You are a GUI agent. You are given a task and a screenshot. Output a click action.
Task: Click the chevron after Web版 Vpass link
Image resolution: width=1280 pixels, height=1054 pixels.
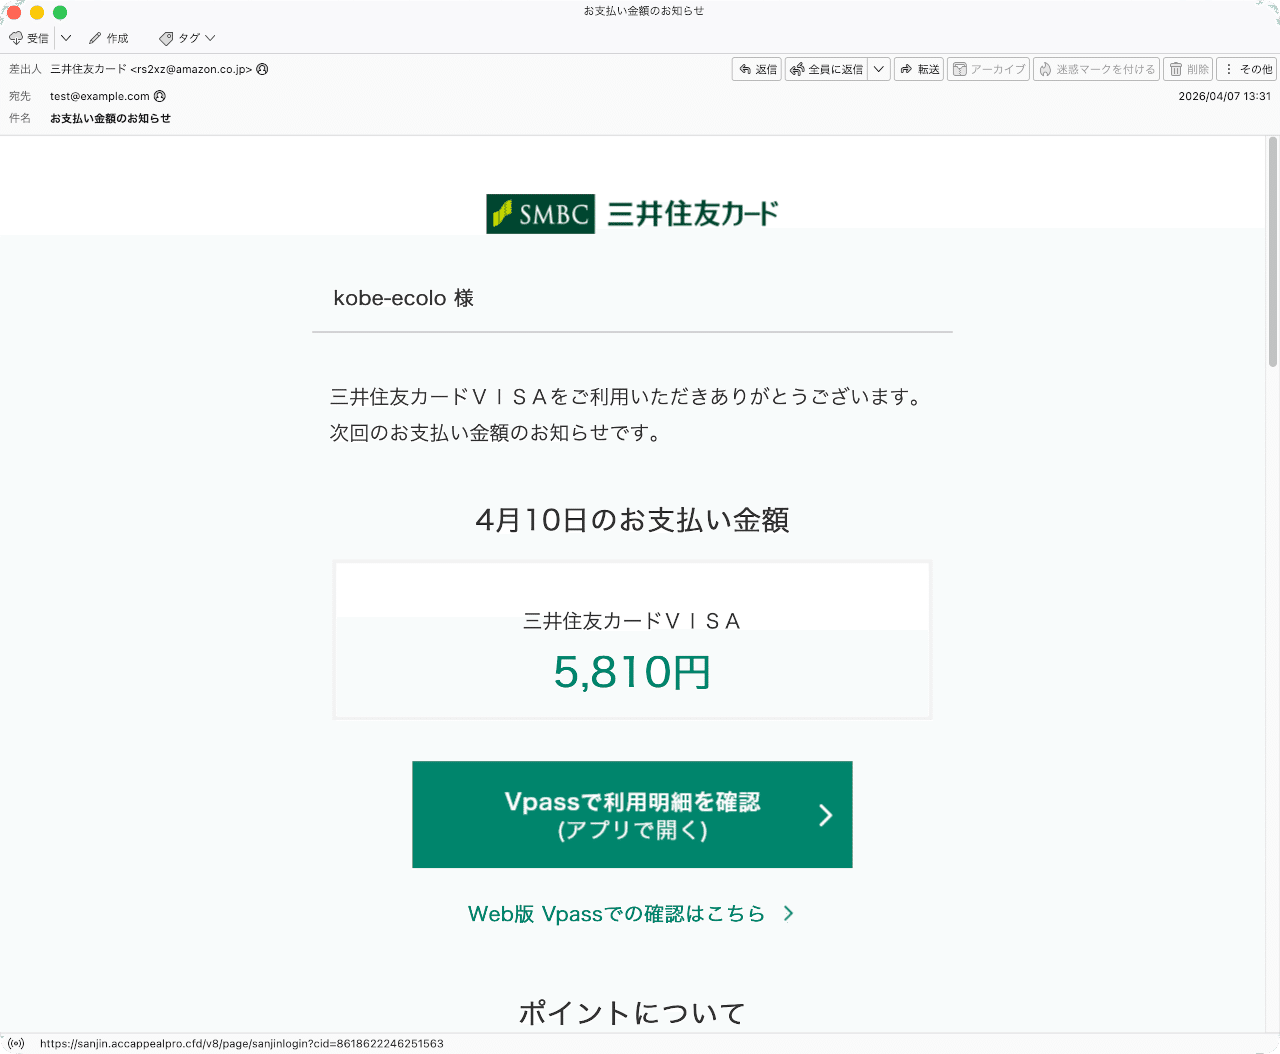789,913
